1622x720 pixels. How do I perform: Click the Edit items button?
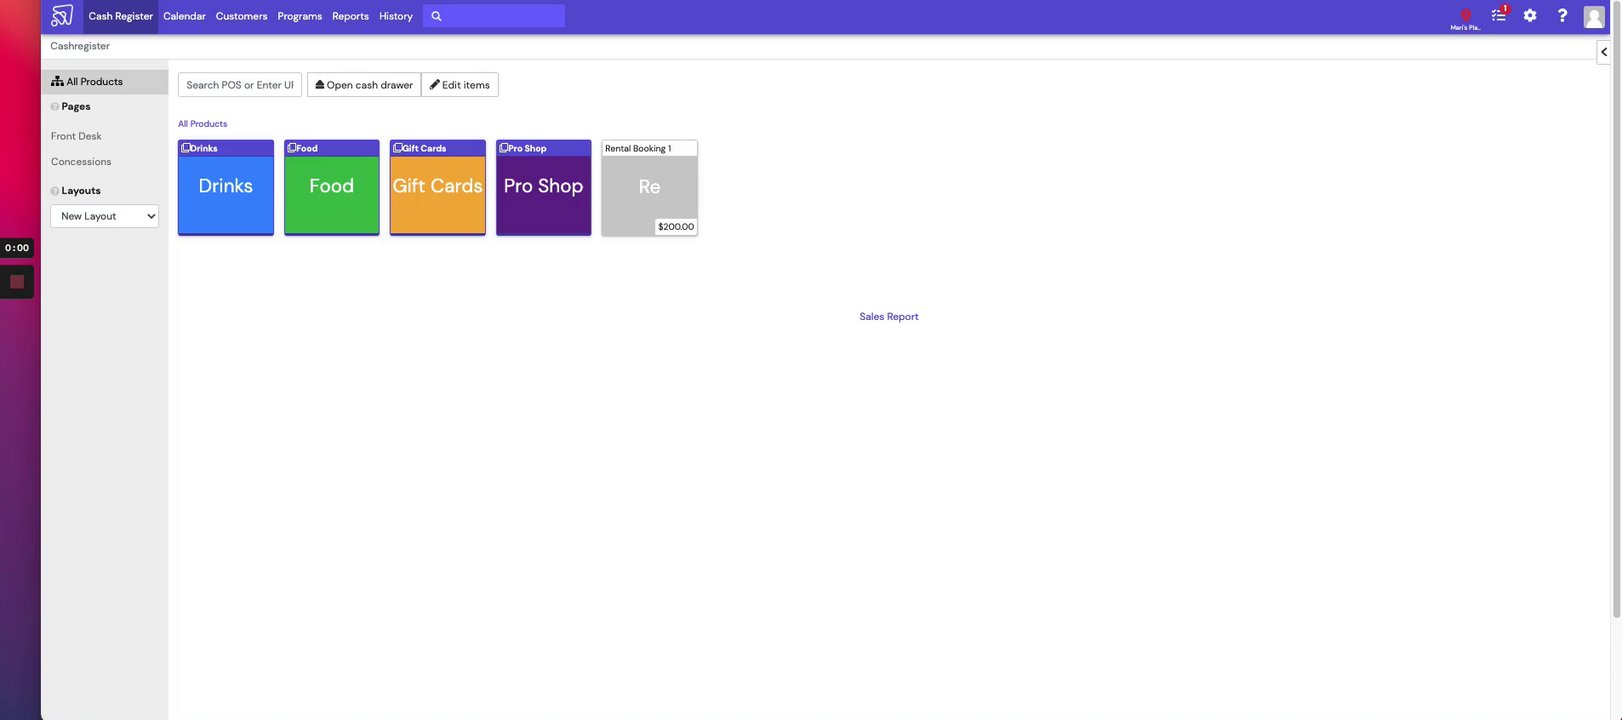click(x=460, y=85)
